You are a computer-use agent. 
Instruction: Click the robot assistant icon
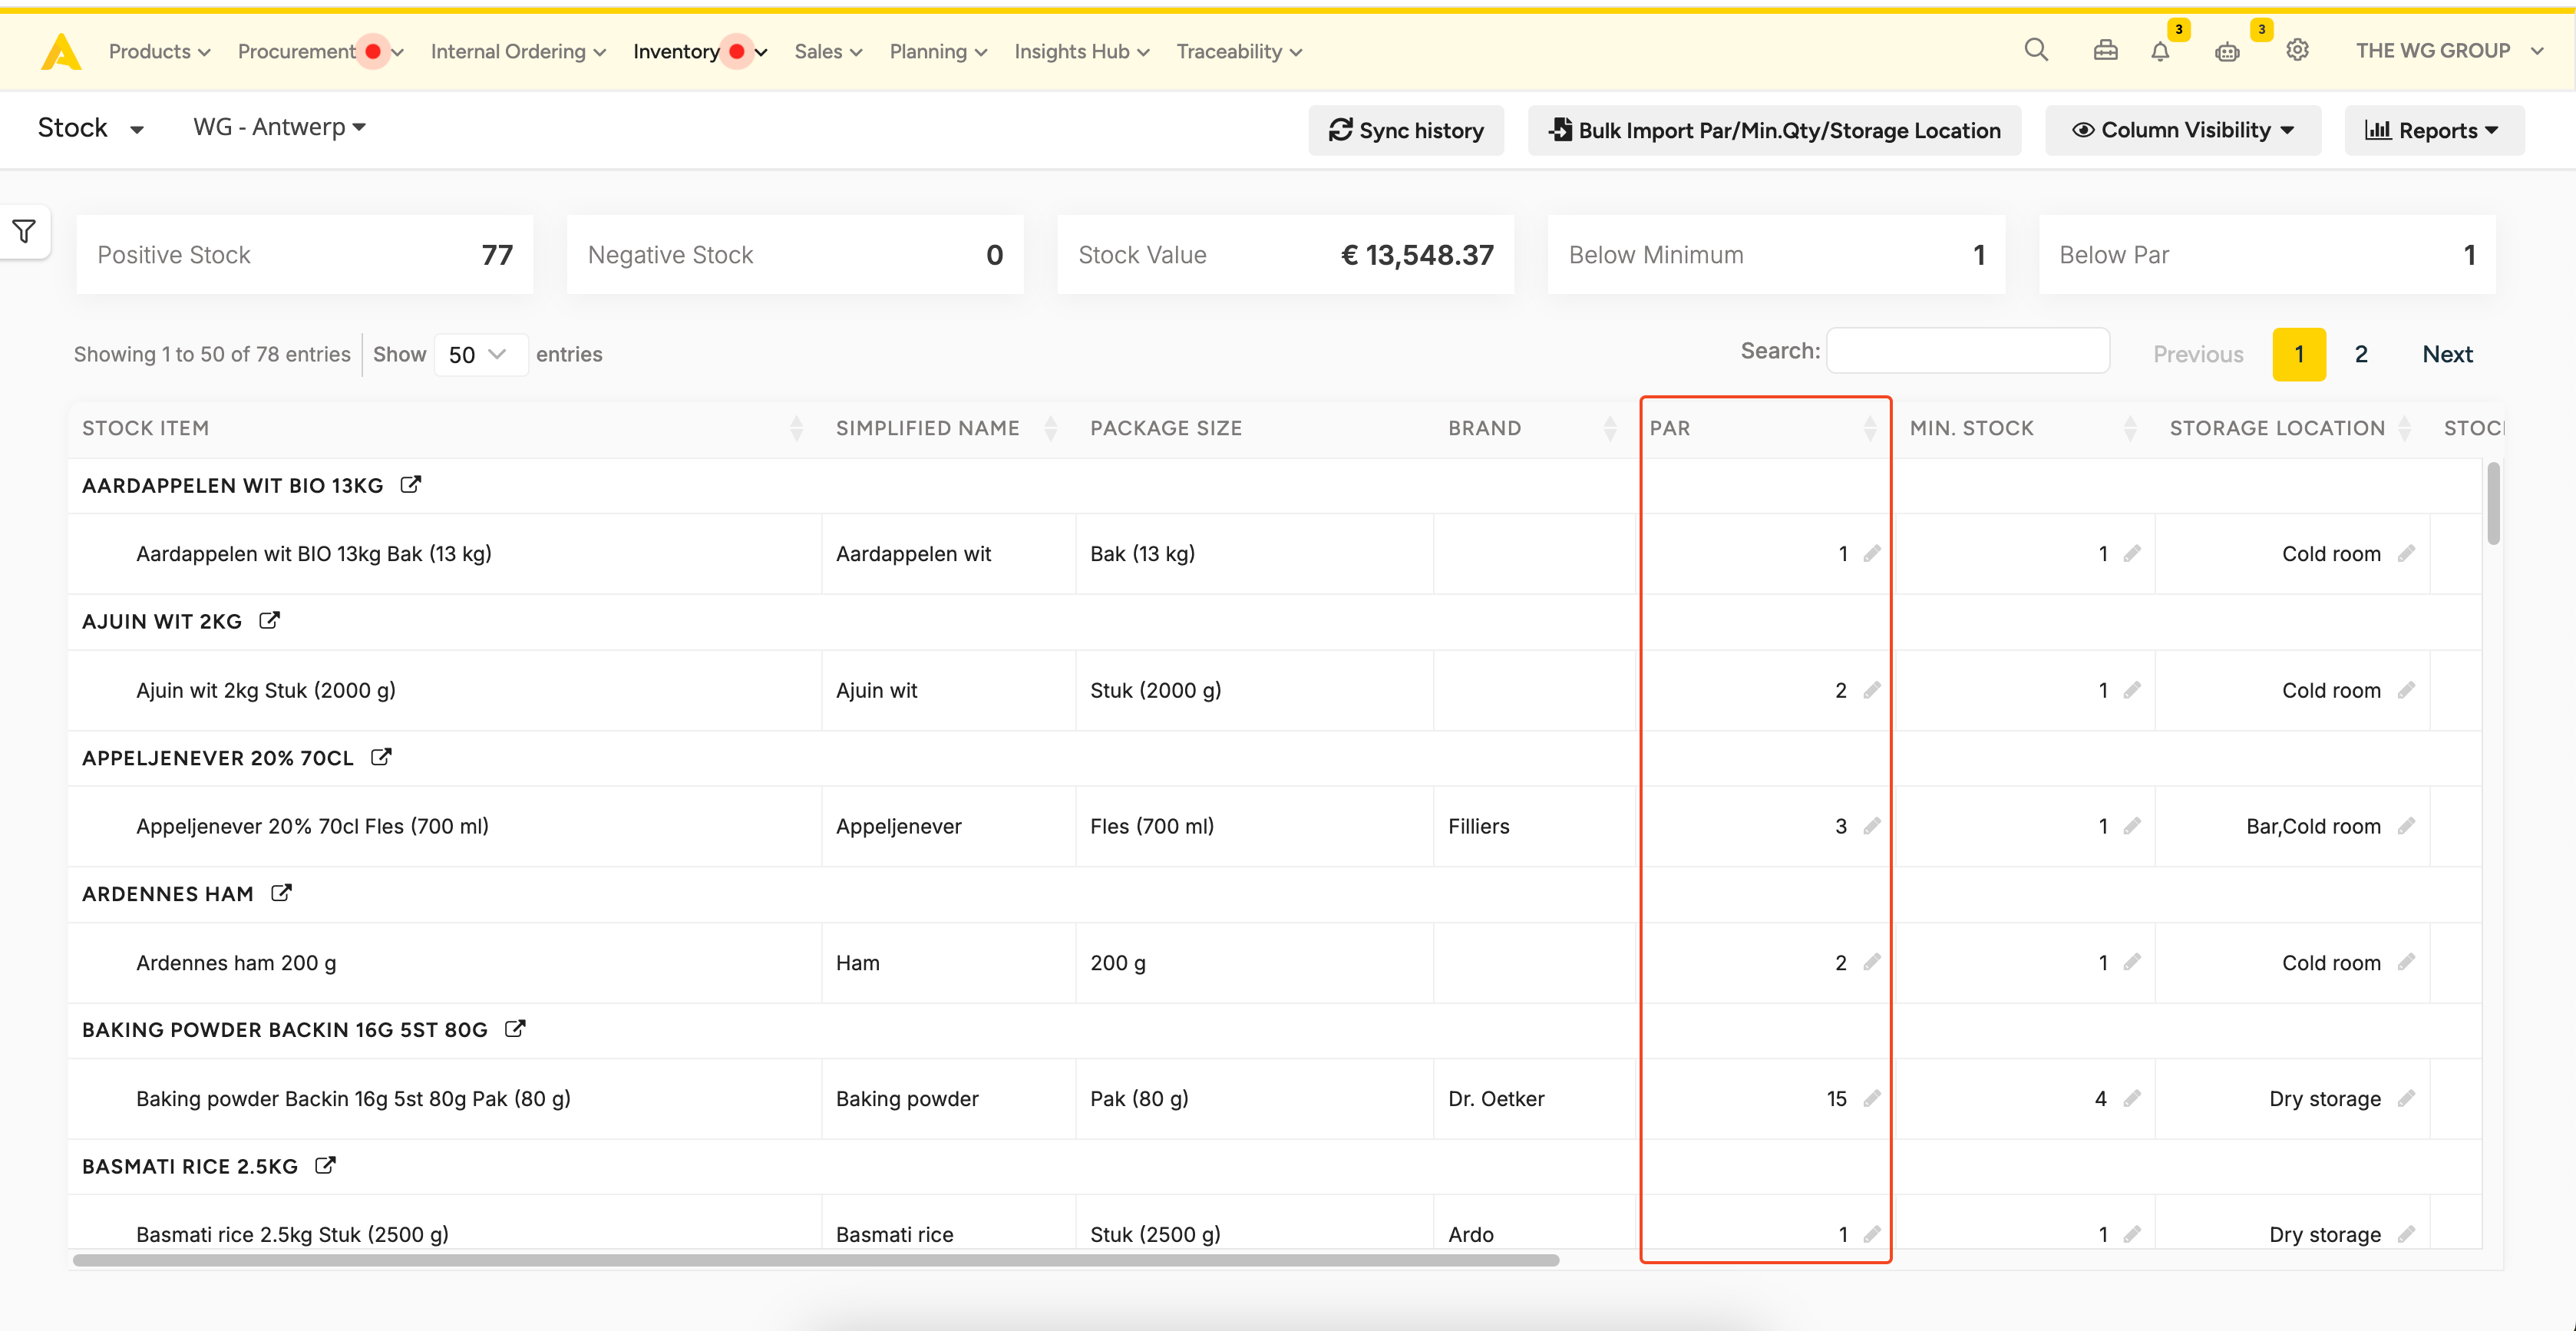[2226, 52]
